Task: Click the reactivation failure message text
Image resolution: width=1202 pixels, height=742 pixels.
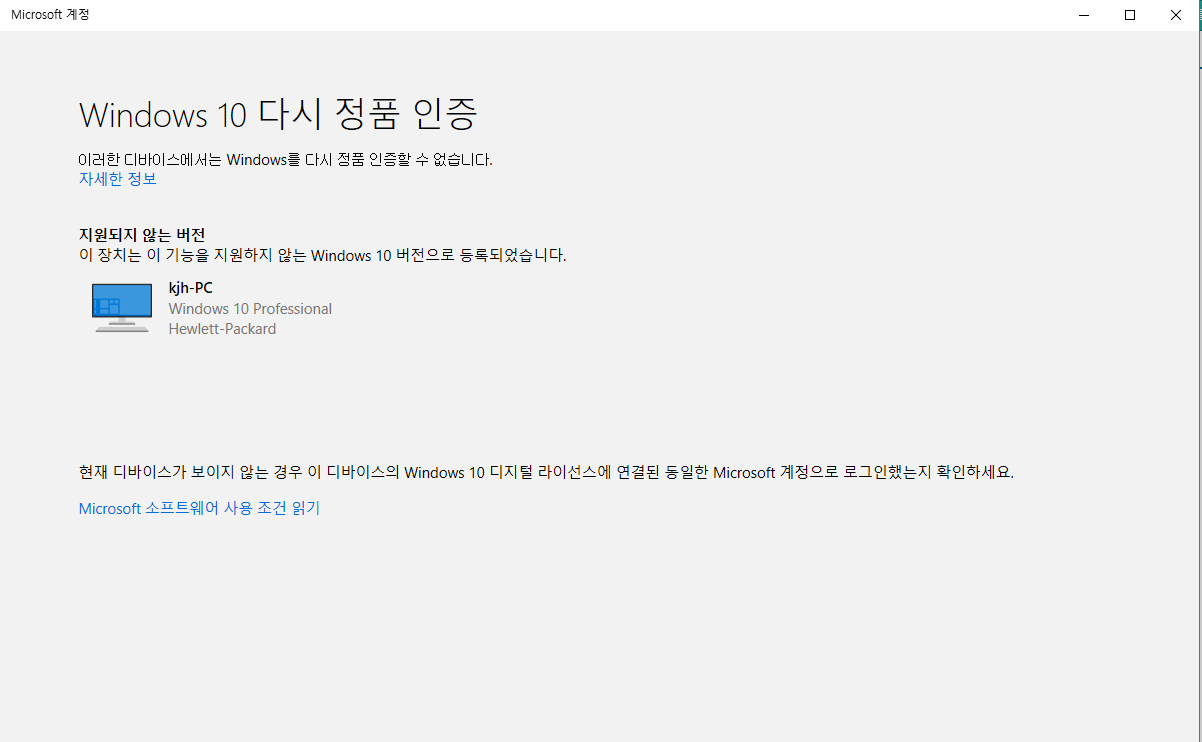Action: point(284,159)
